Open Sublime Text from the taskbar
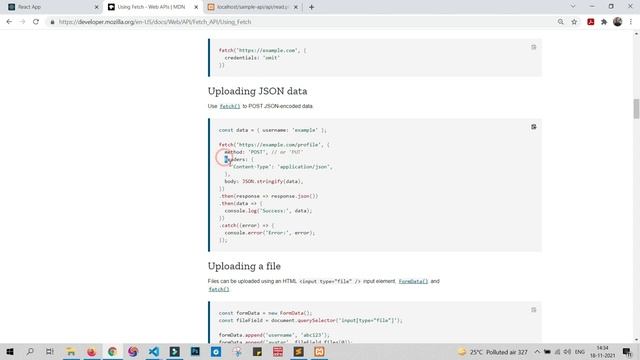The height and width of the screenshot is (360, 640). (x=299, y=351)
